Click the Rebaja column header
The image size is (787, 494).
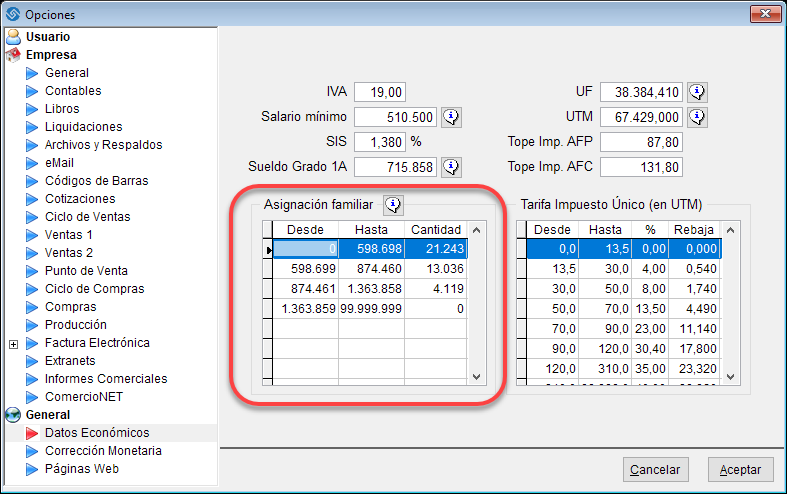click(x=694, y=229)
